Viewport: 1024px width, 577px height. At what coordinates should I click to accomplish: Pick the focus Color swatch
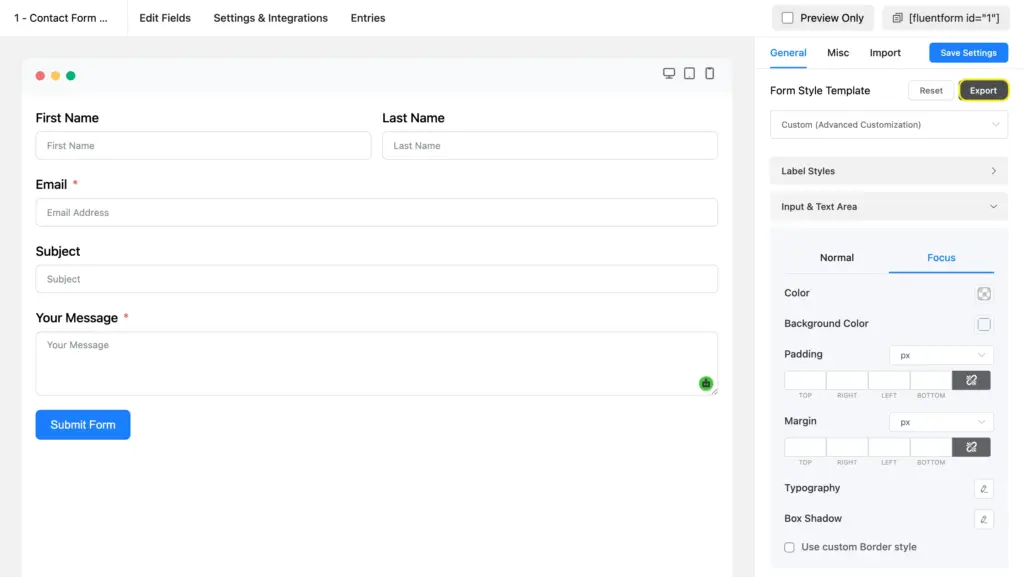point(984,294)
